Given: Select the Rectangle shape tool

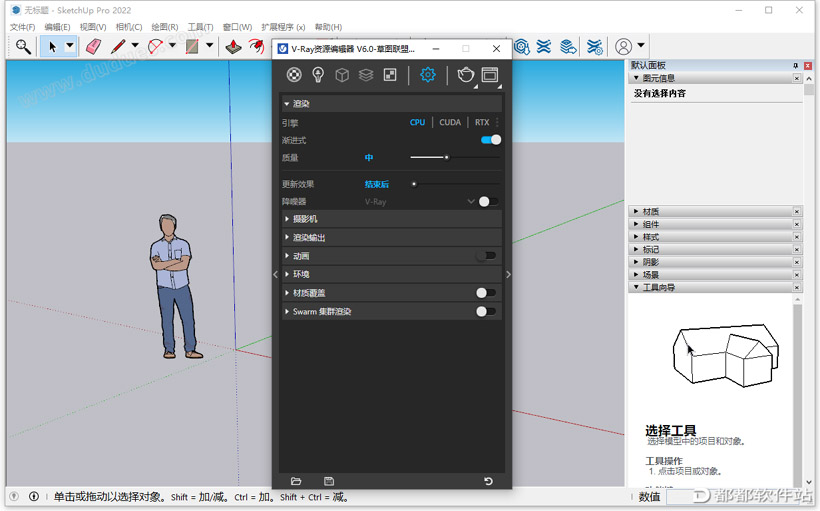Looking at the screenshot, I should (192, 47).
